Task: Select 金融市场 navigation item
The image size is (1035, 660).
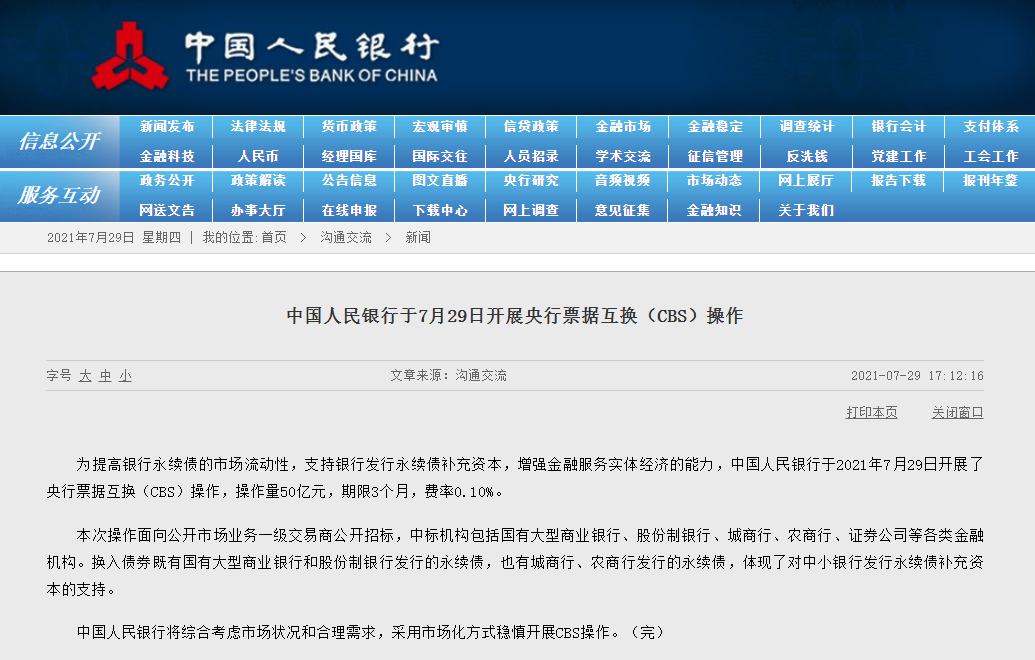Action: pyautogui.click(x=623, y=126)
